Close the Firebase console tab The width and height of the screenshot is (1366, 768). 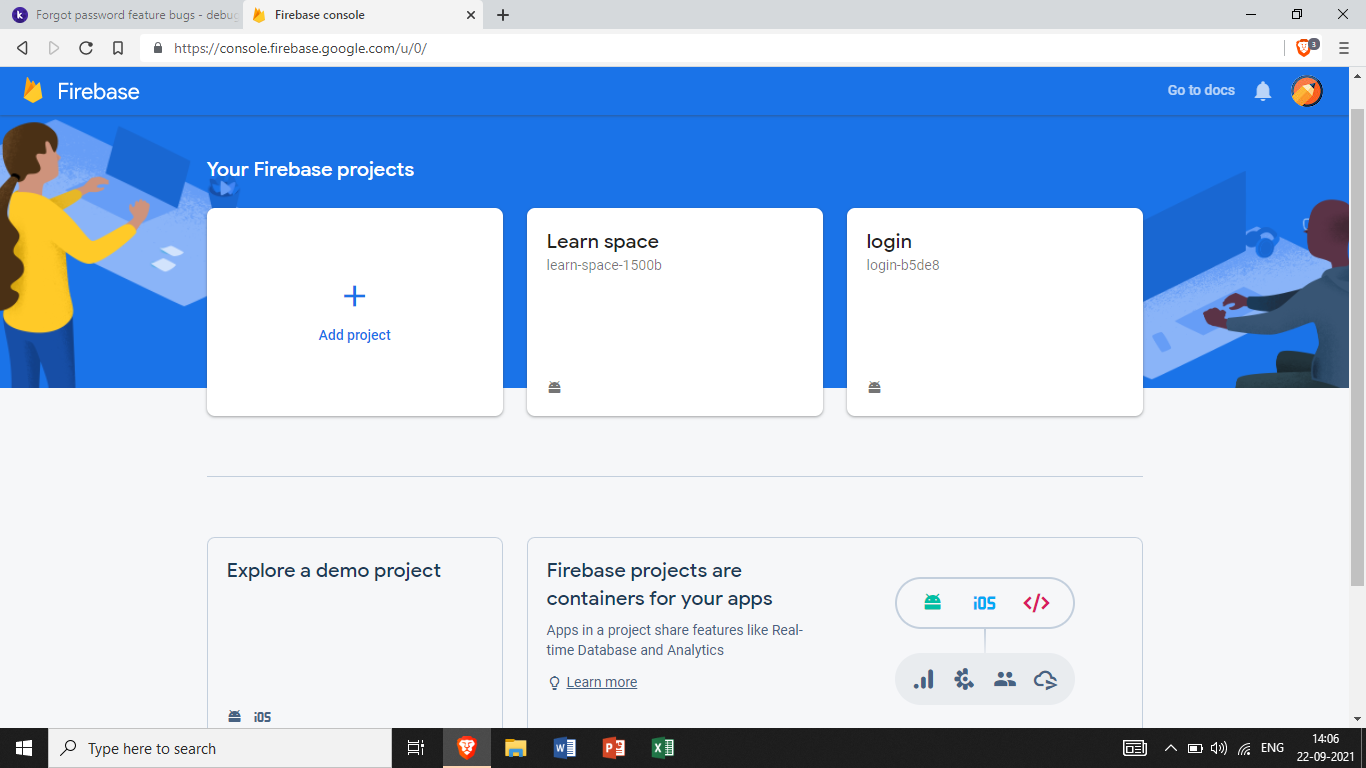pos(471,15)
